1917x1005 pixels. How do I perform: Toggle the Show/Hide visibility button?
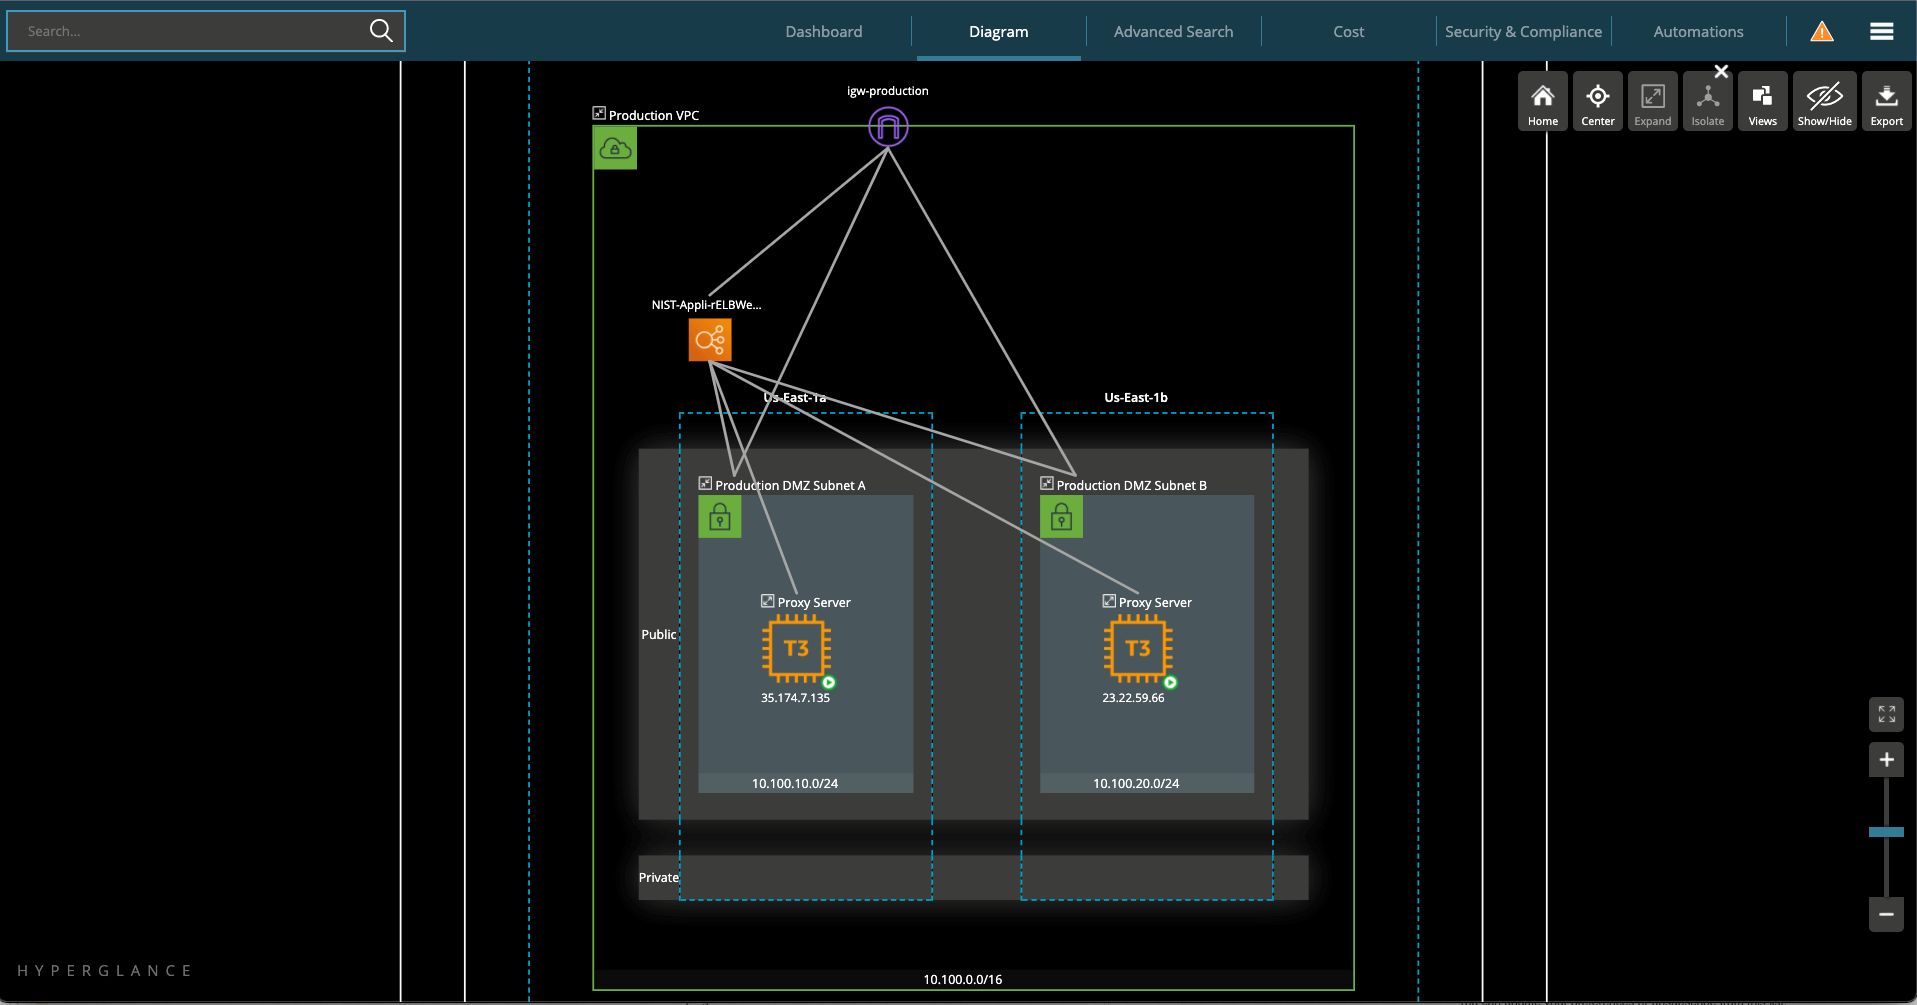(1824, 101)
